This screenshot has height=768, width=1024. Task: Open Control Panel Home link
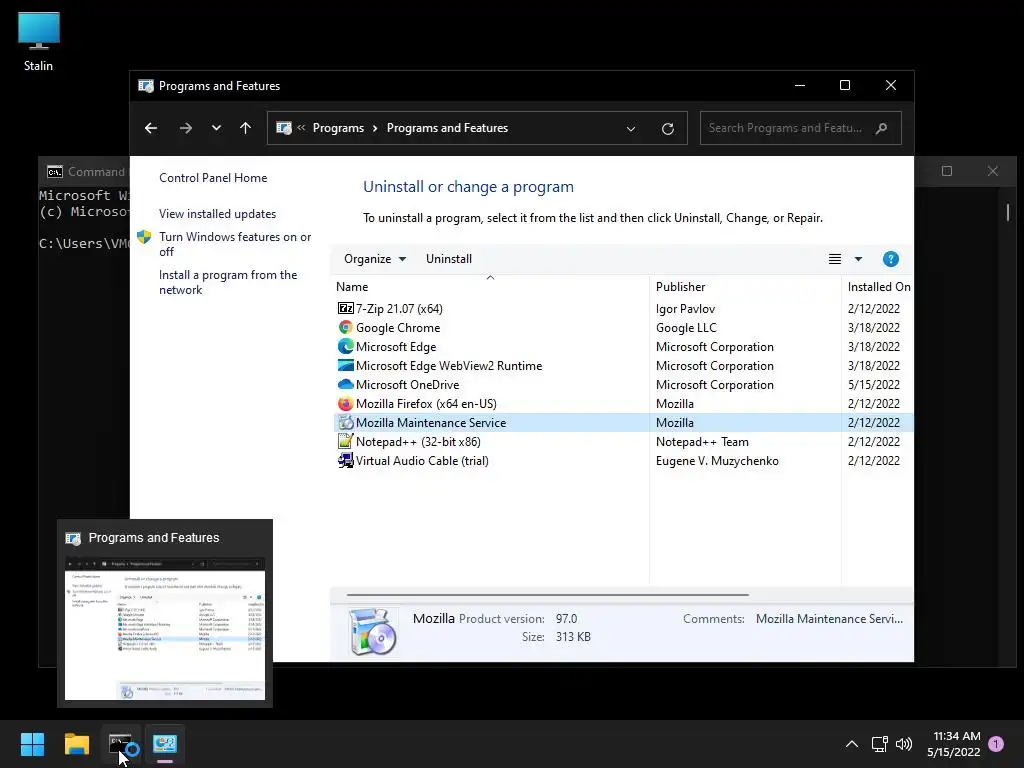point(213,178)
